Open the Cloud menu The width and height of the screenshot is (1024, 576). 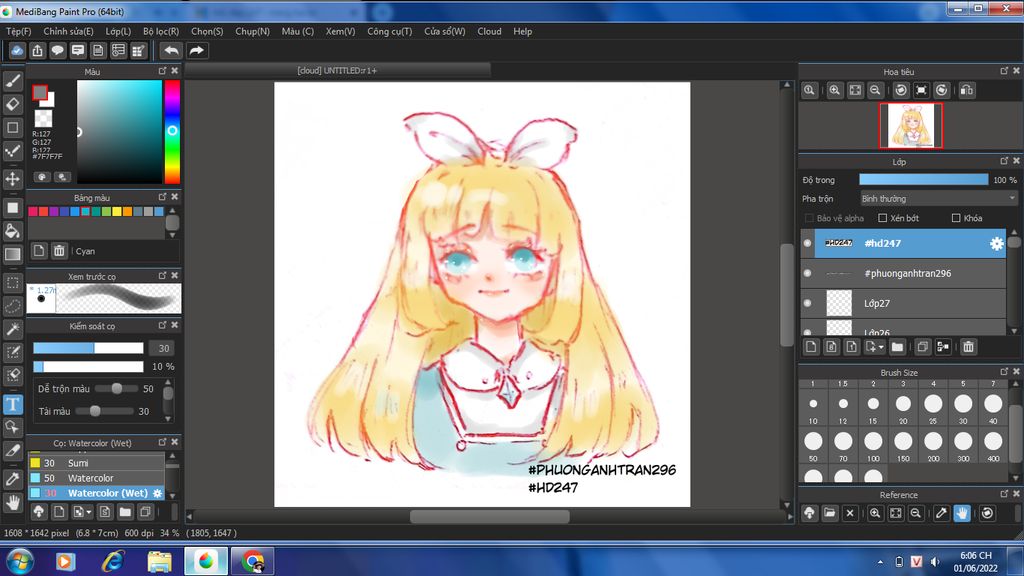pos(489,31)
